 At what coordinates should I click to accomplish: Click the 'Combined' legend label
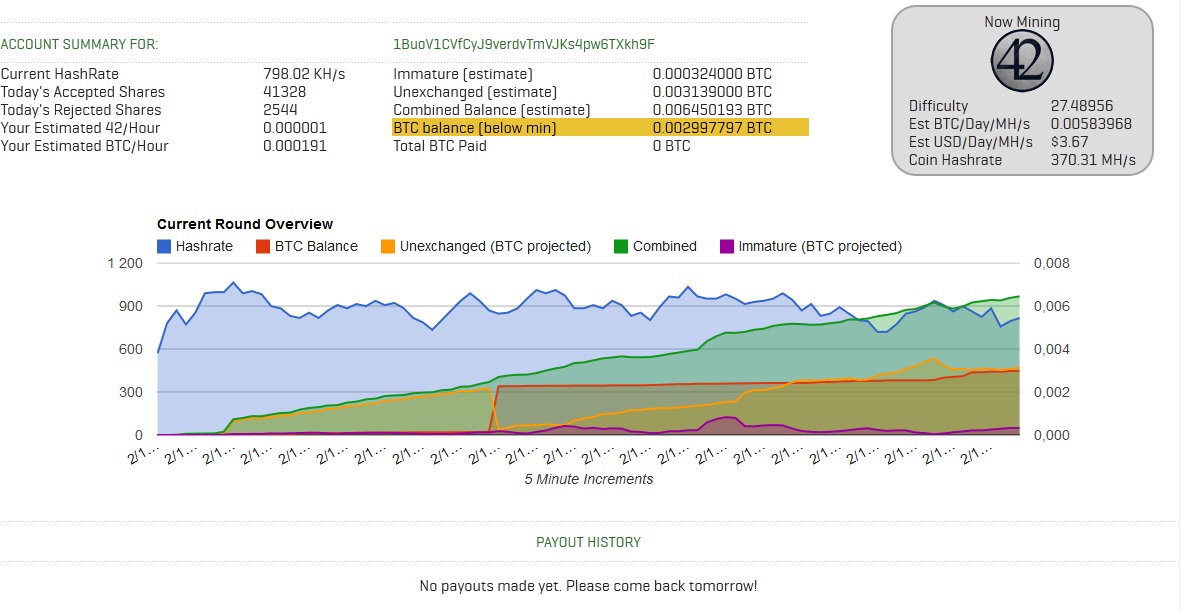point(665,246)
